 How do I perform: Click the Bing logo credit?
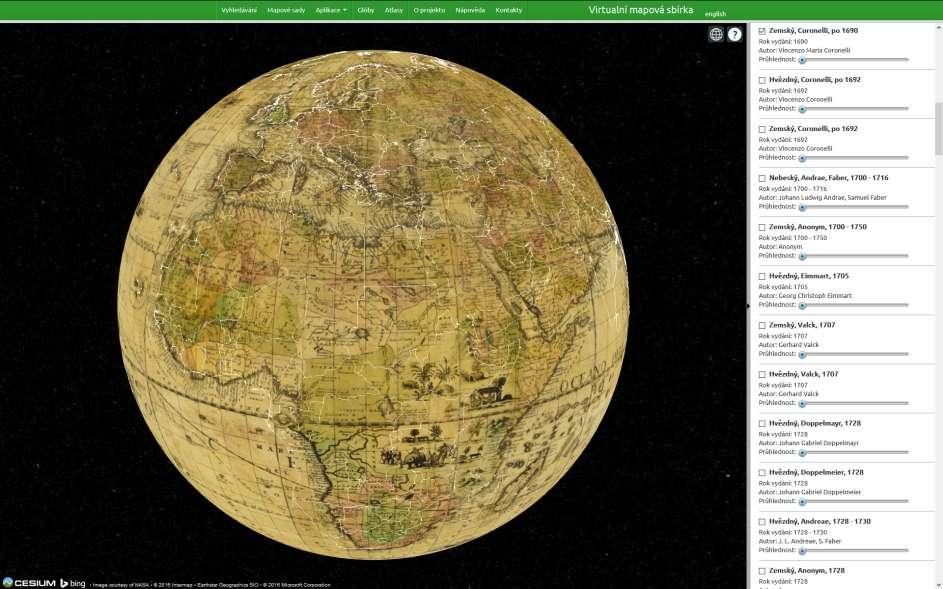click(73, 583)
